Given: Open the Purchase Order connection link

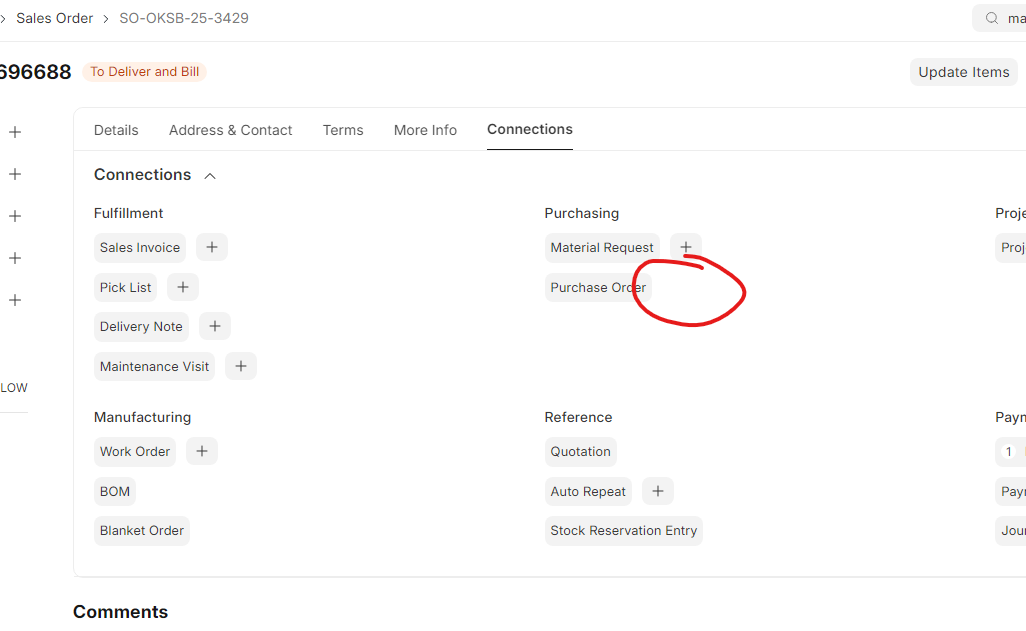Looking at the screenshot, I should [598, 287].
